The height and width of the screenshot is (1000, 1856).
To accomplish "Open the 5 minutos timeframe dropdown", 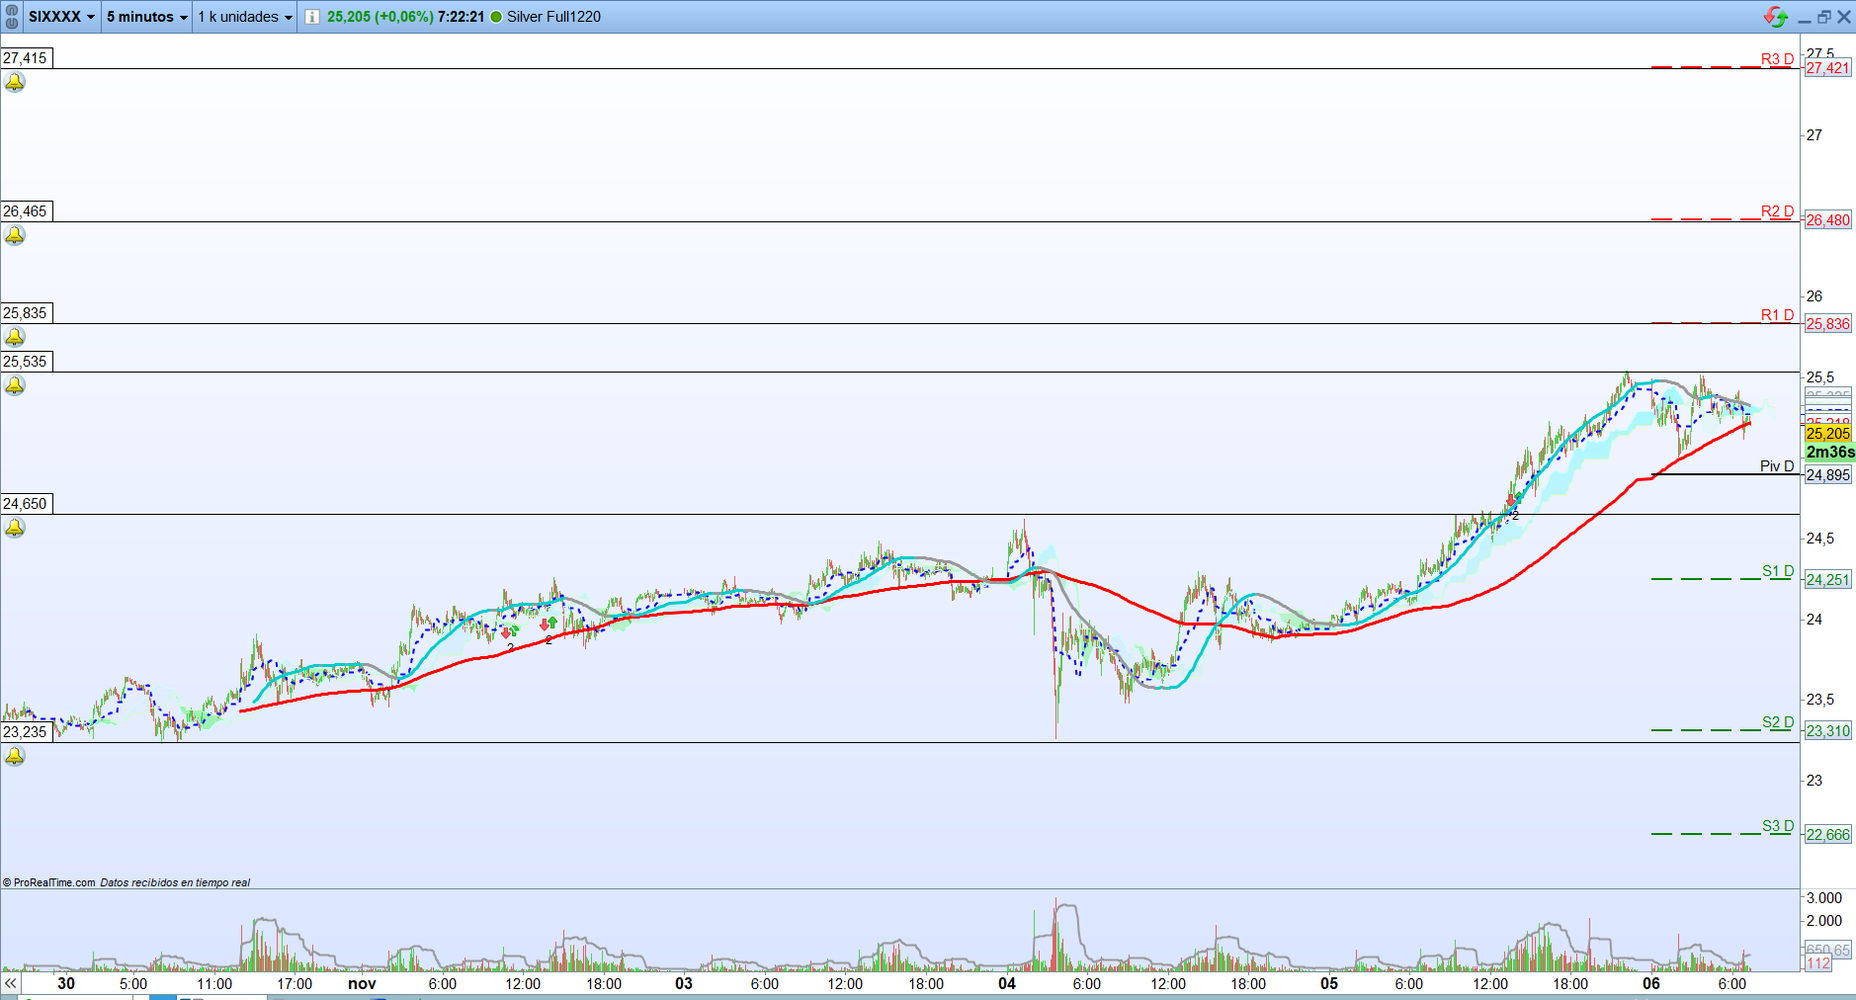I will pos(147,16).
